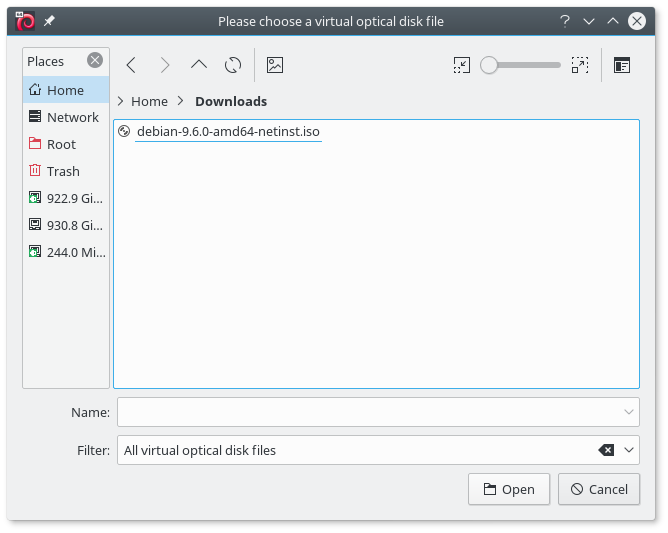Screen dimensions: 668x533
Task: Go back using the back arrow
Action: 131,65
